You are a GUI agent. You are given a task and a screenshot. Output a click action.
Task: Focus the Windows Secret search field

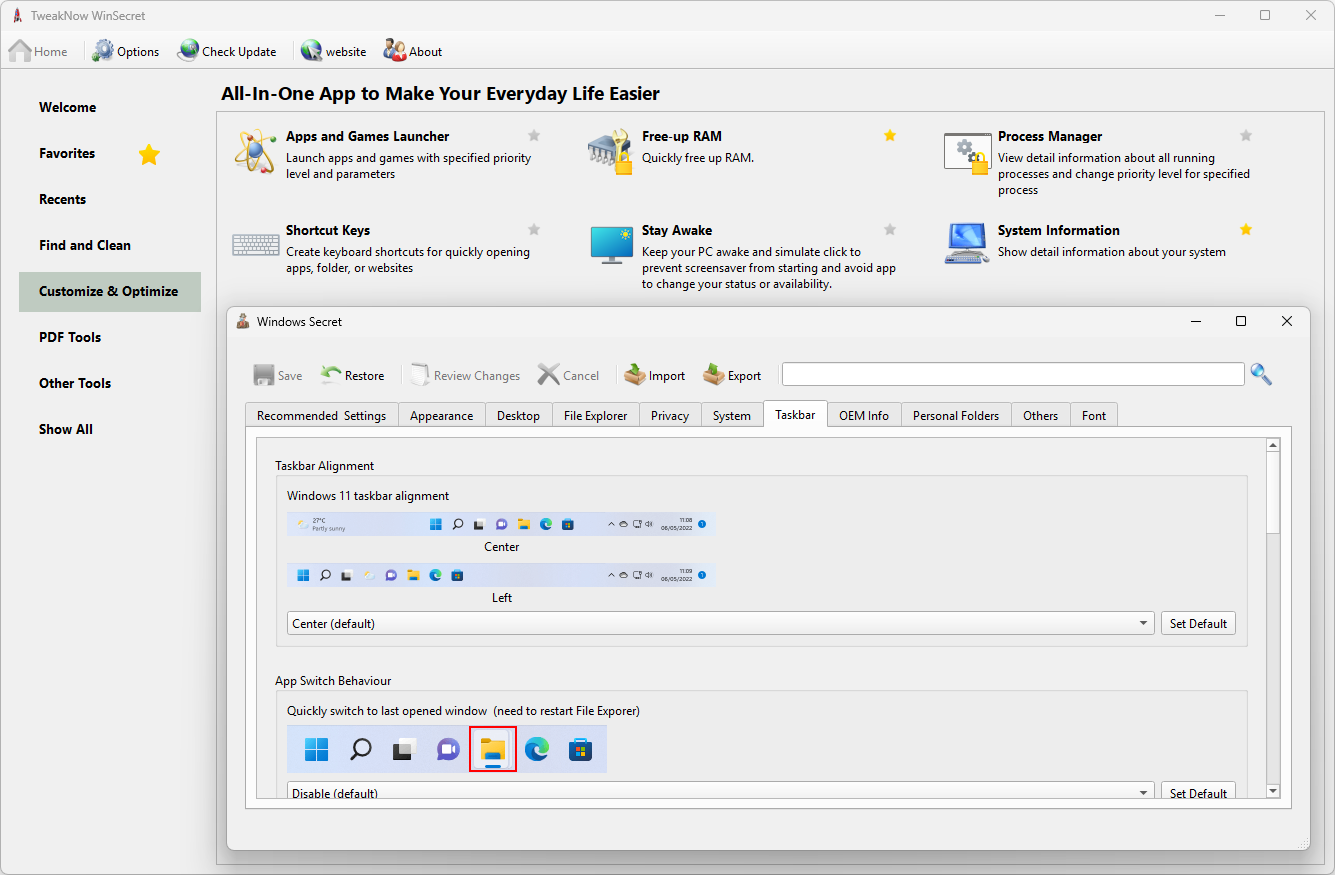[1013, 374]
